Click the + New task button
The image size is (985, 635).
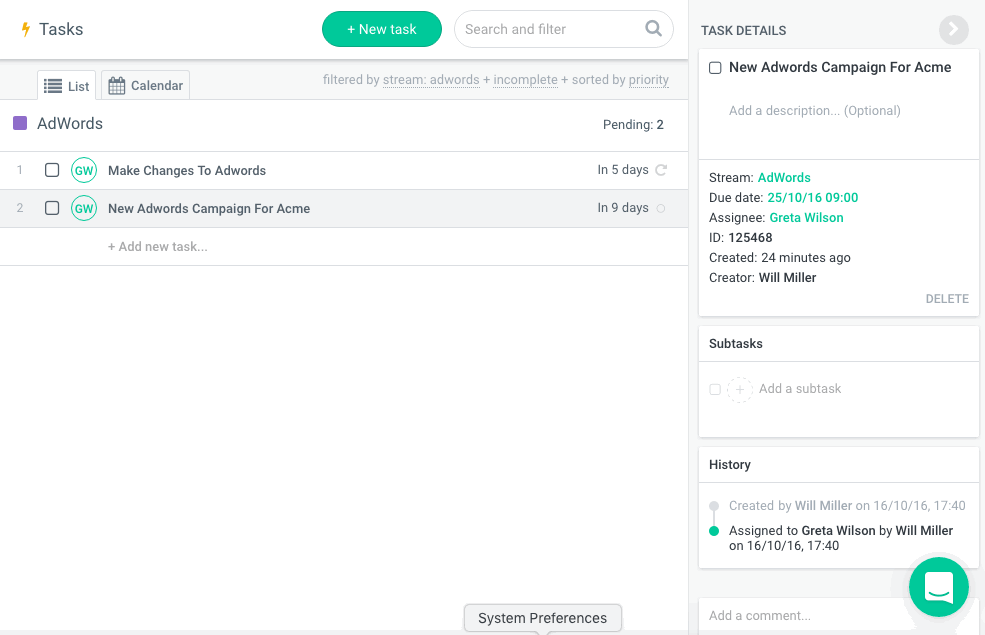(381, 29)
